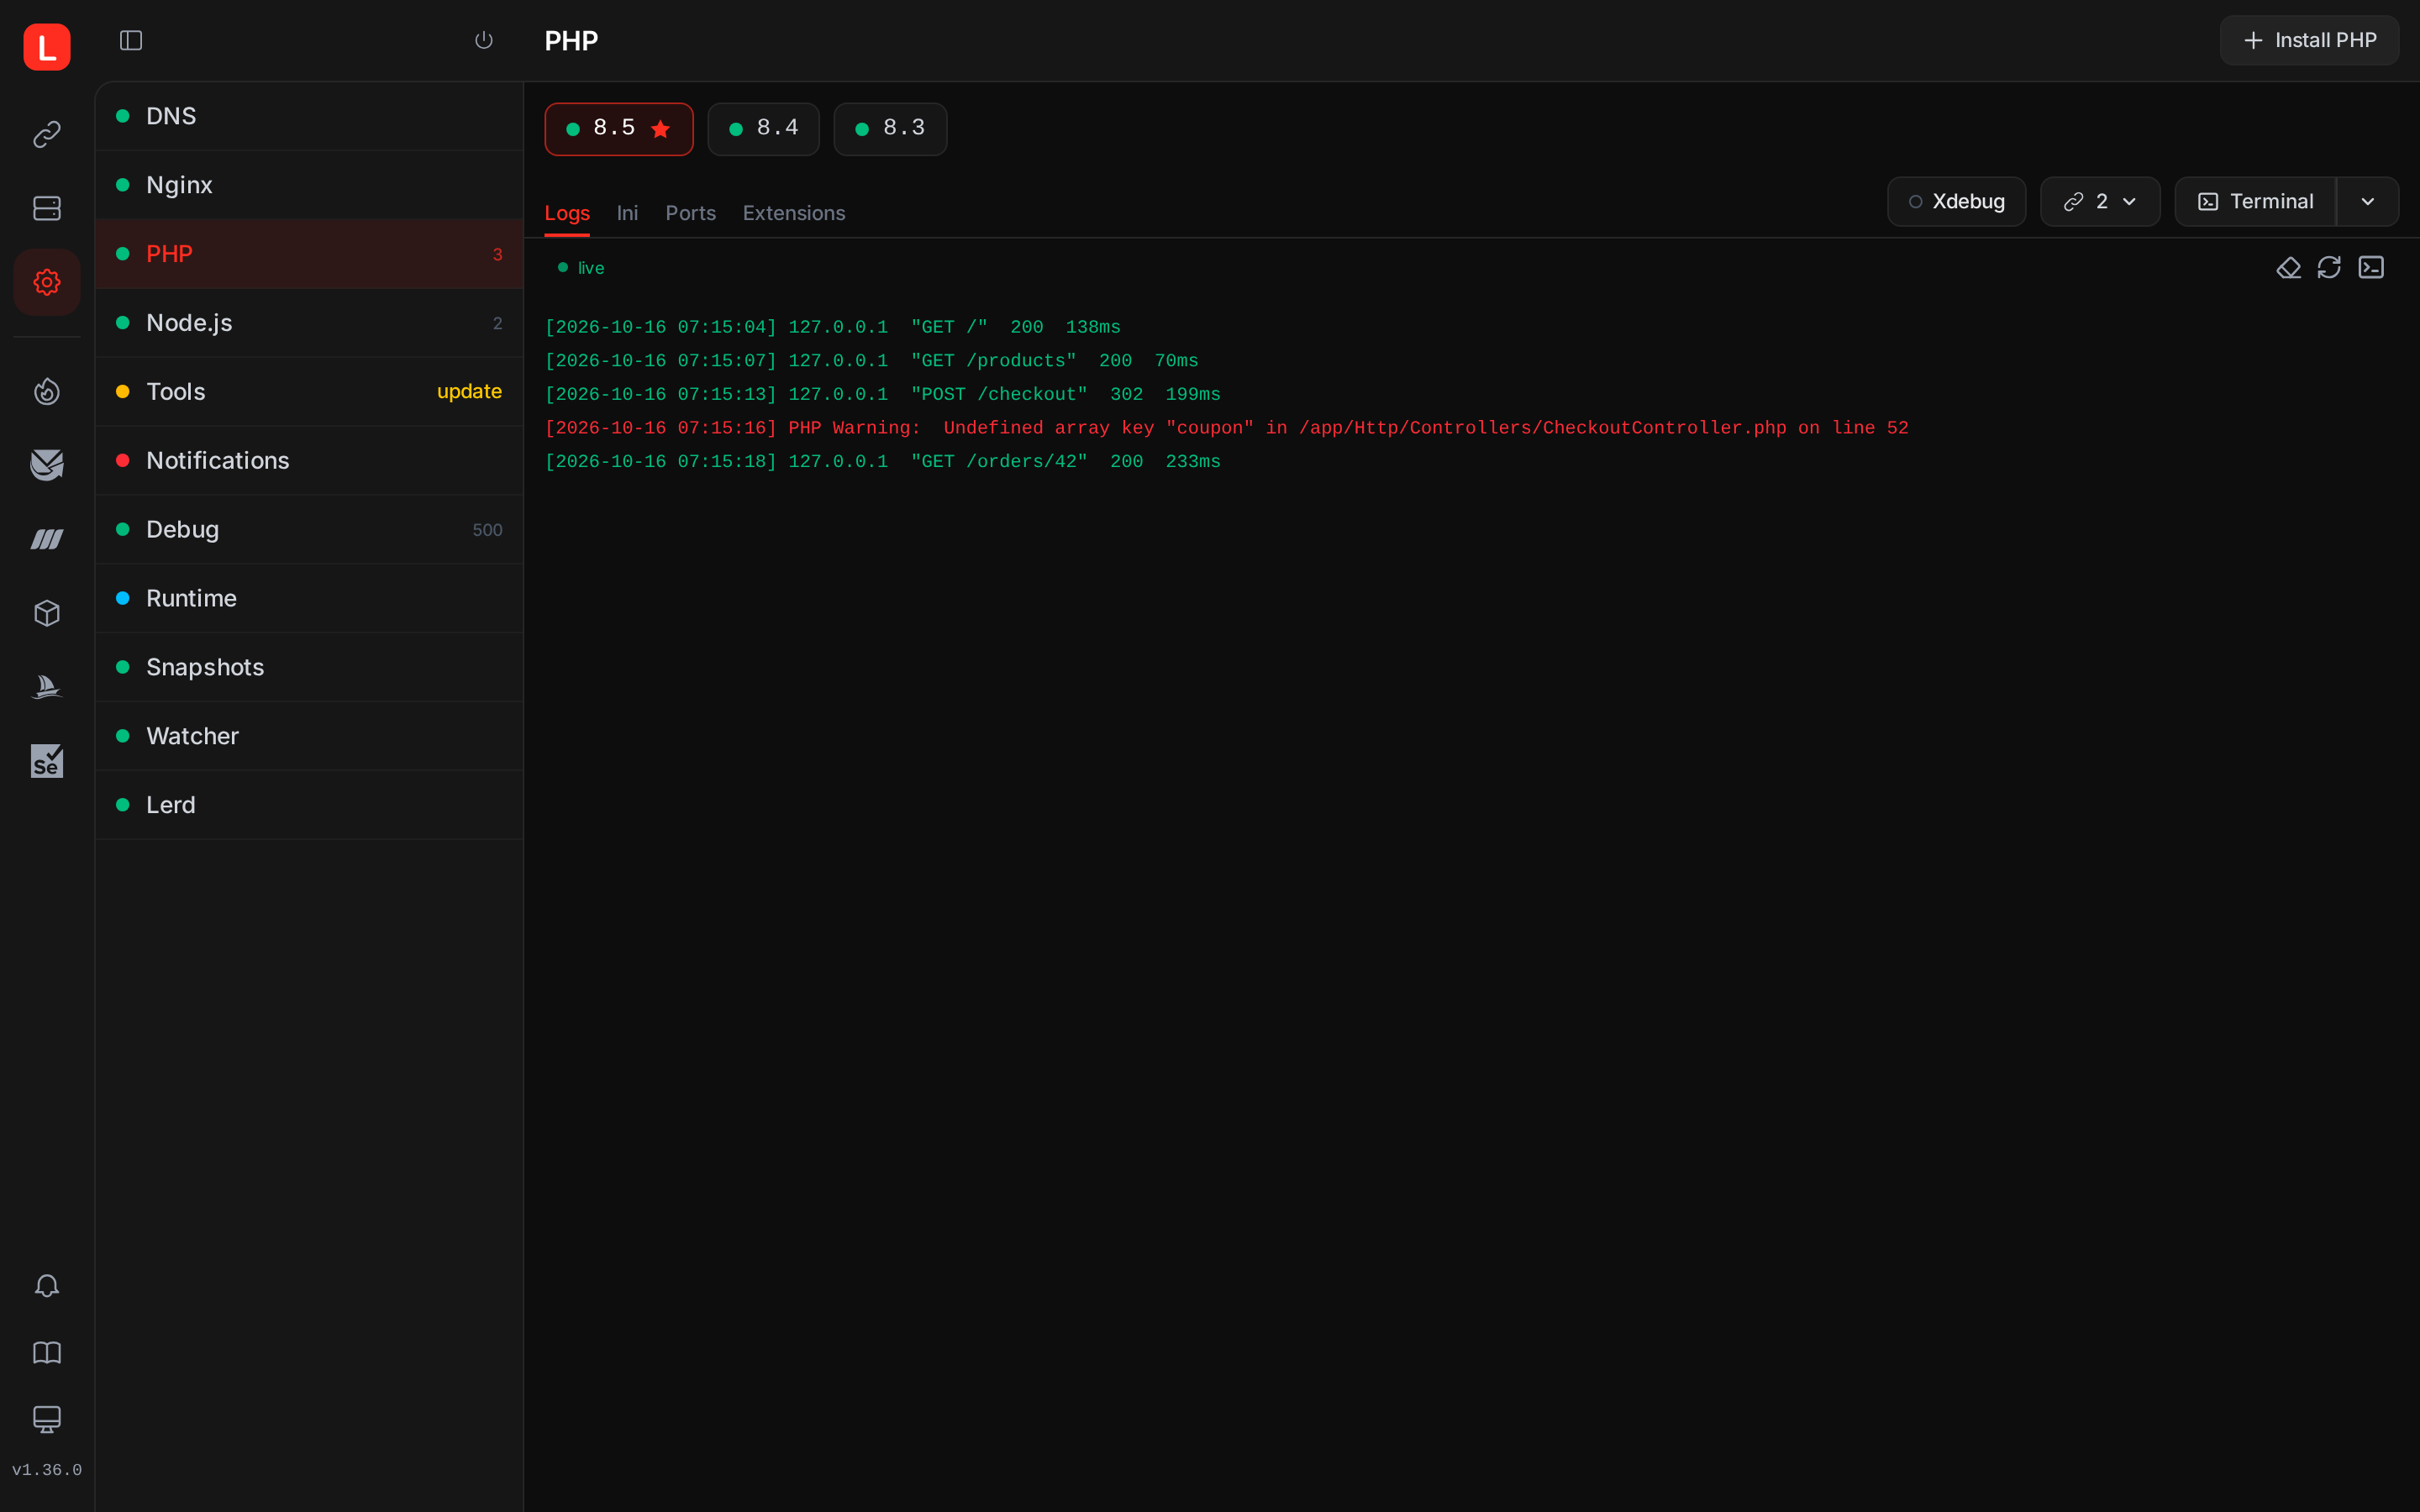This screenshot has width=2420, height=1512.
Task: Open the documentation book icon
Action: pyautogui.click(x=47, y=1353)
